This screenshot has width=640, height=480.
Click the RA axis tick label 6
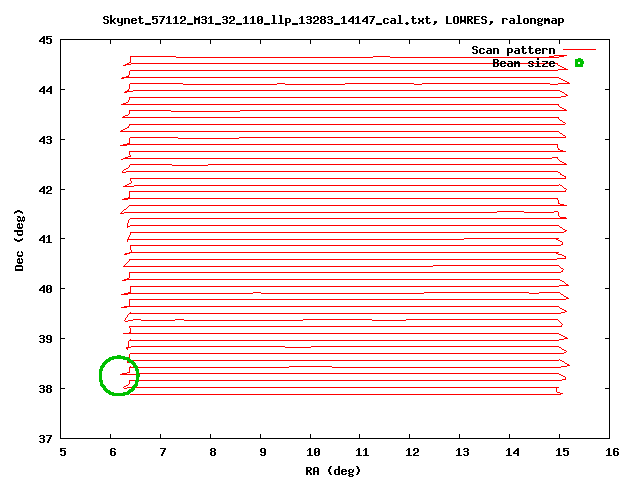pos(113,452)
